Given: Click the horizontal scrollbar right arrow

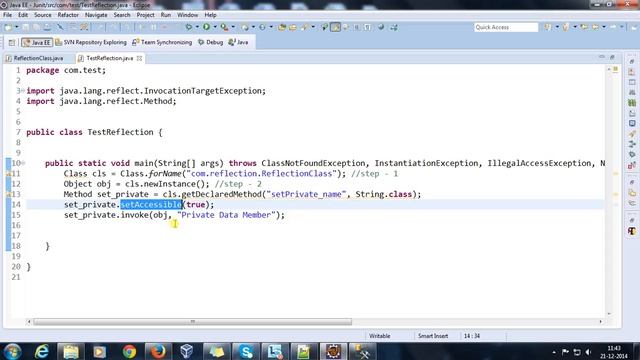Looking at the screenshot, I should (x=600, y=322).
